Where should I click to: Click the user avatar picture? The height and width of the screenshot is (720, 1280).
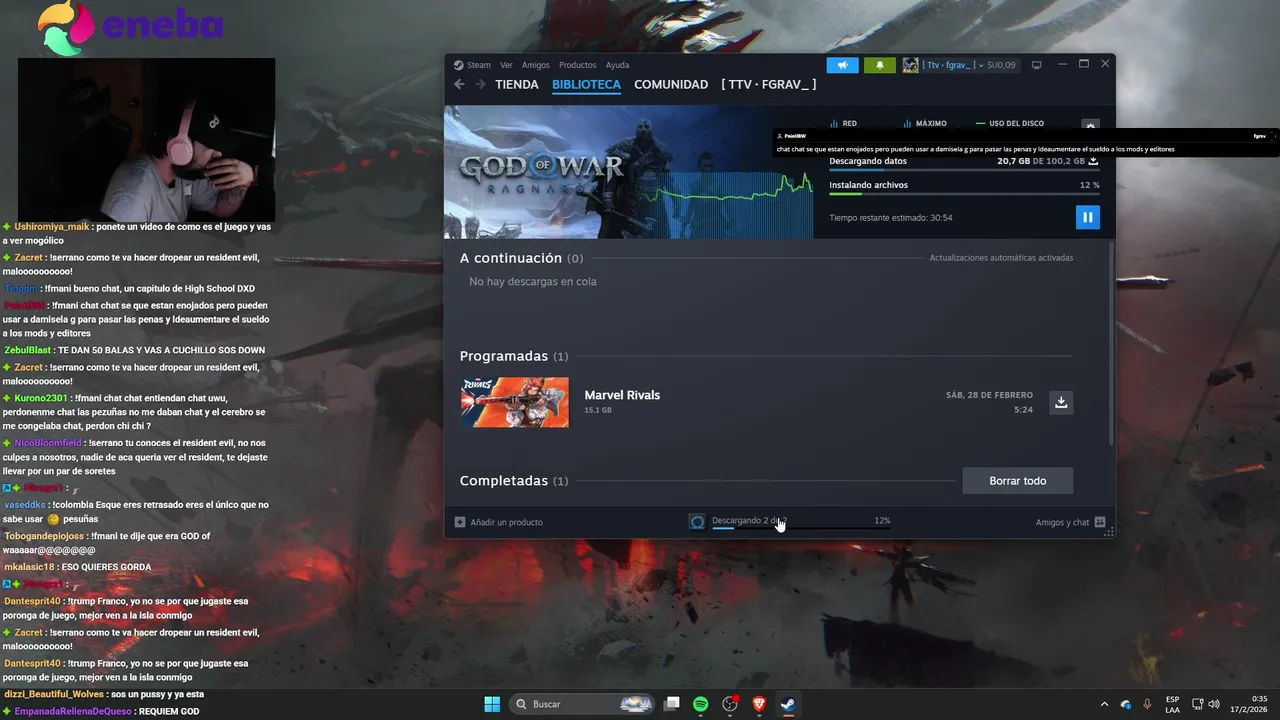[x=910, y=65]
